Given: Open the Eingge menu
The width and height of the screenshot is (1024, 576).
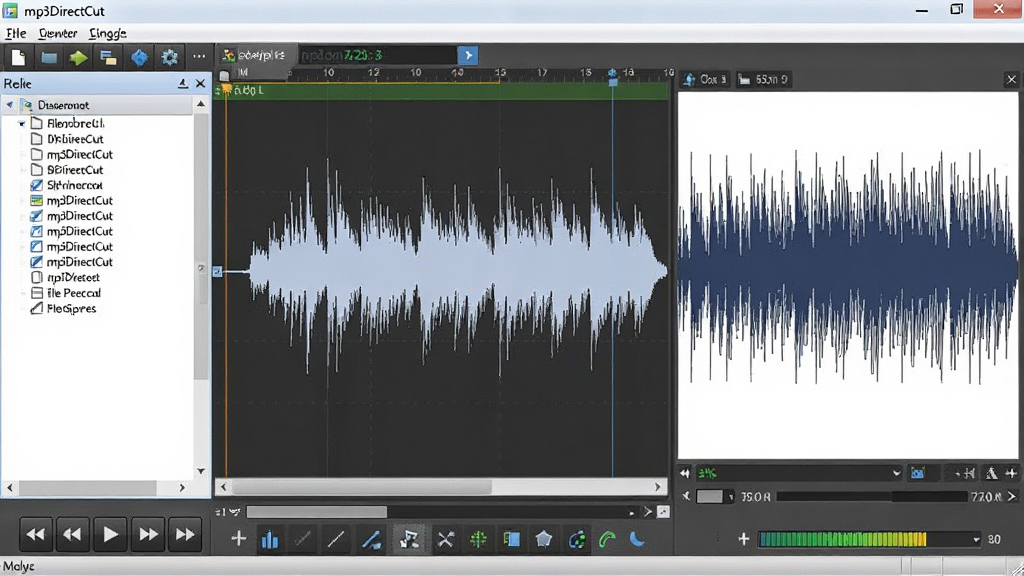Looking at the screenshot, I should point(108,33).
